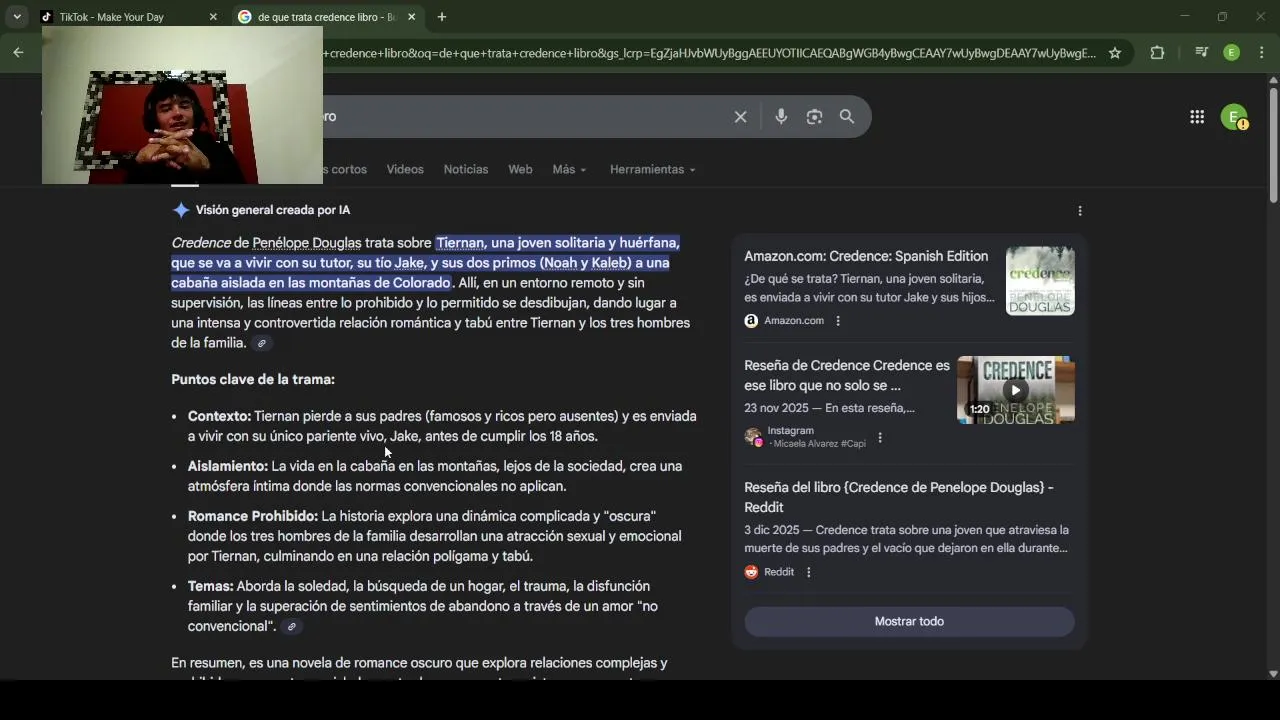Screen dimensions: 1280x720
Task: Open source link icon after first paragraph
Action: (x=261, y=343)
